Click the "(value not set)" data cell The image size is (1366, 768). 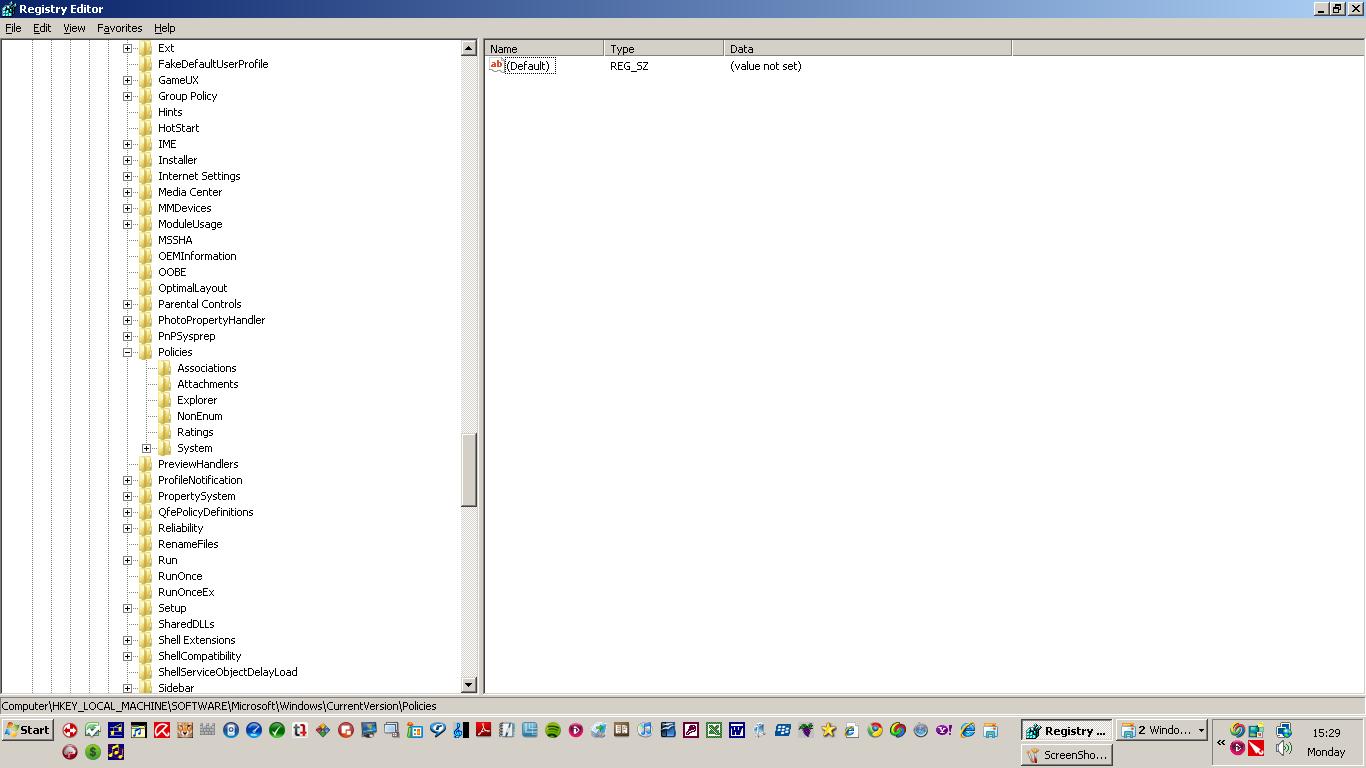coord(766,66)
